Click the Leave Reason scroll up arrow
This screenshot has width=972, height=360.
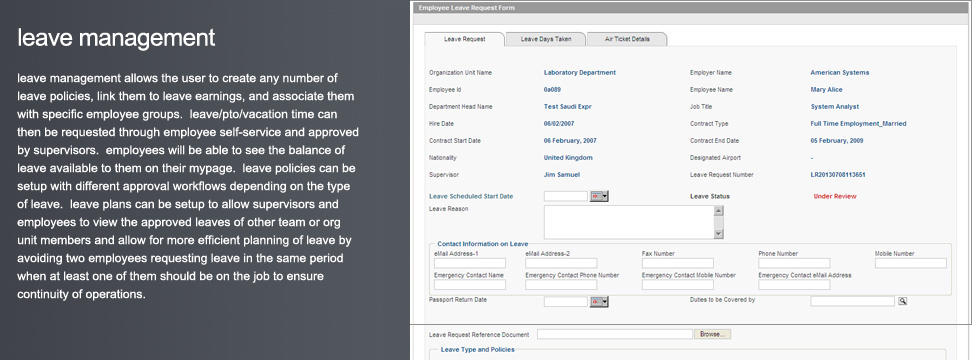(x=718, y=211)
